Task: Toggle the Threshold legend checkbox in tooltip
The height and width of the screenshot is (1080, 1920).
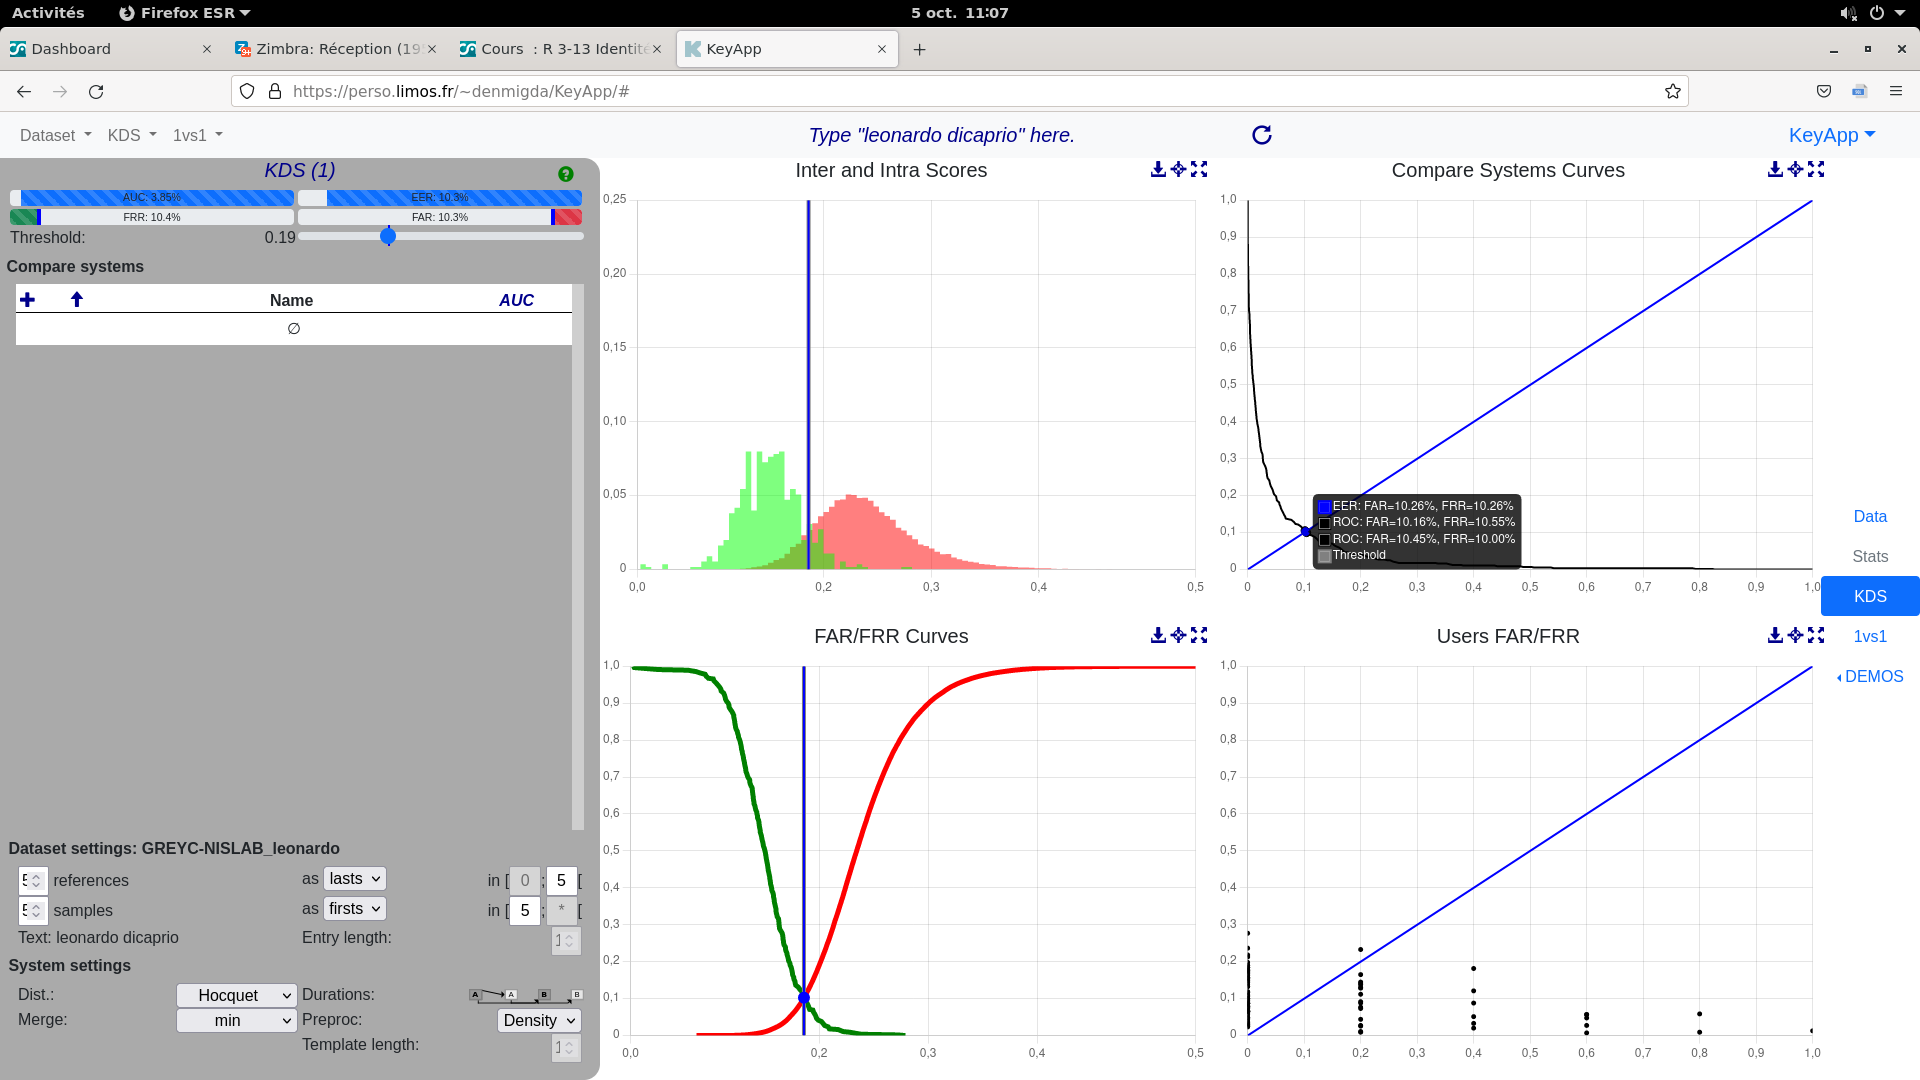Action: pyautogui.click(x=1325, y=555)
